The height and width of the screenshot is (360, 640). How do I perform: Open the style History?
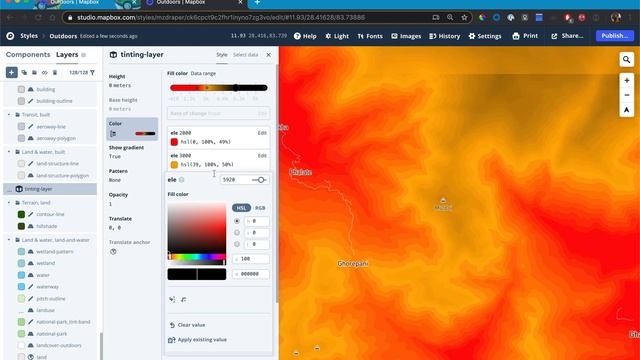click(x=444, y=36)
